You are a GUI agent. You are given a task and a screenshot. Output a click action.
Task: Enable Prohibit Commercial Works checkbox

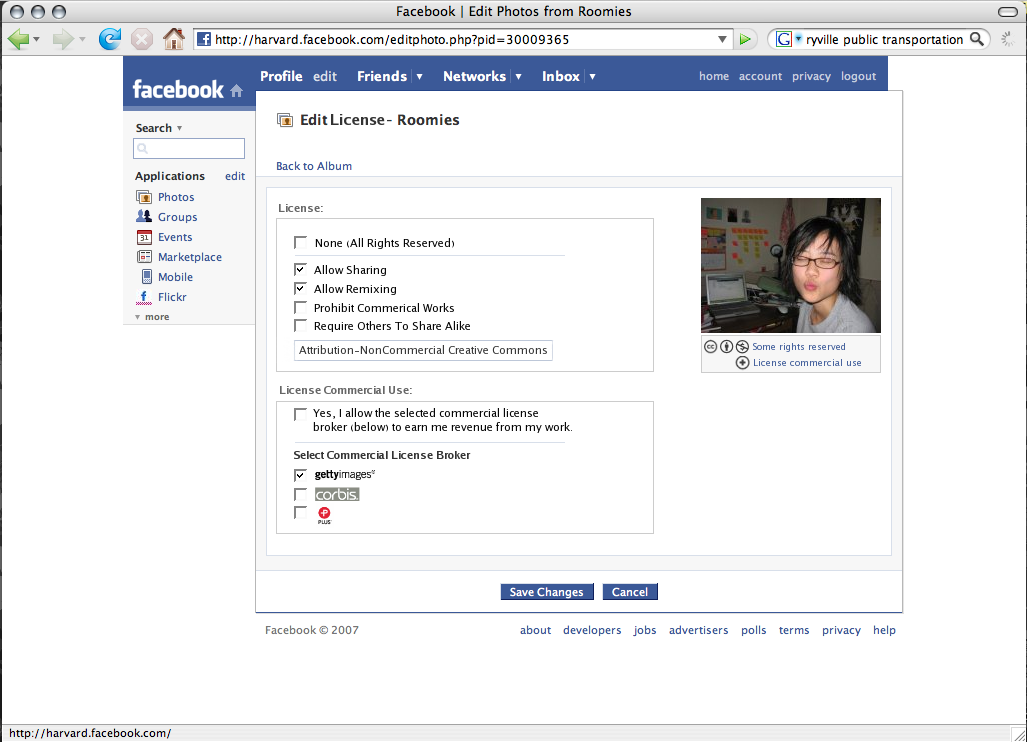[301, 307]
